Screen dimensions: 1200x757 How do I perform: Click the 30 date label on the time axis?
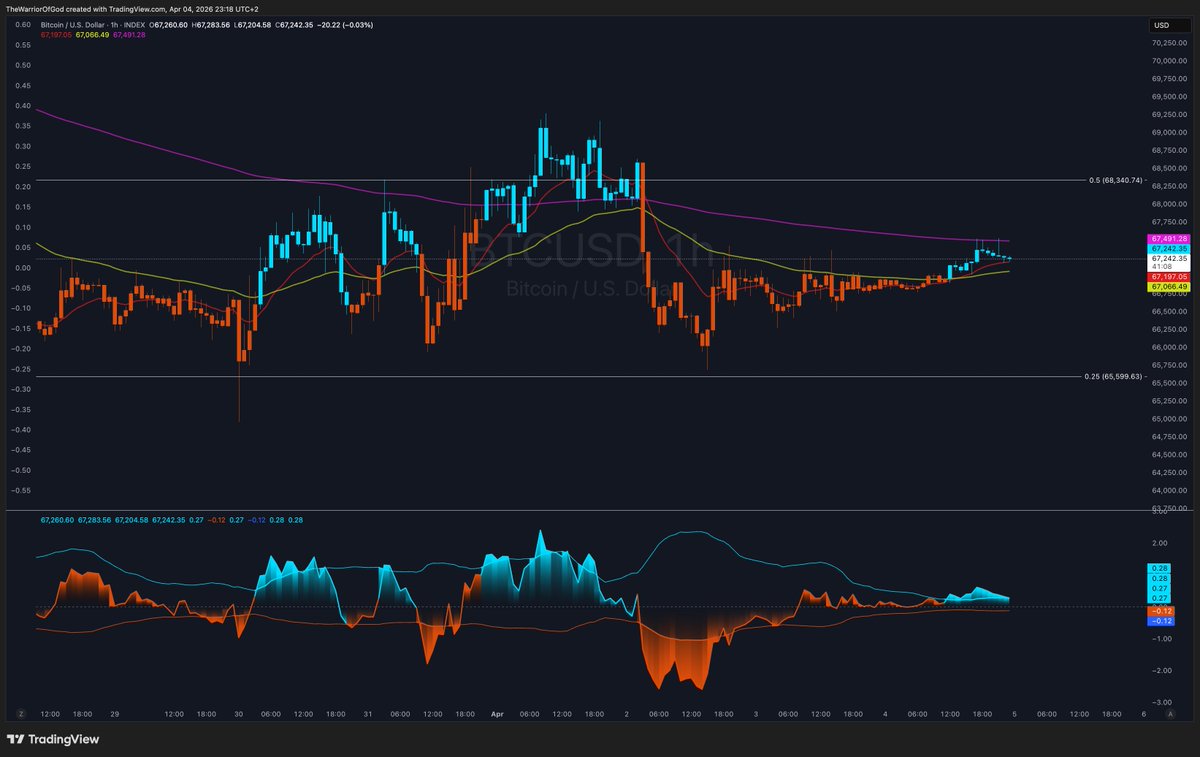click(x=241, y=714)
